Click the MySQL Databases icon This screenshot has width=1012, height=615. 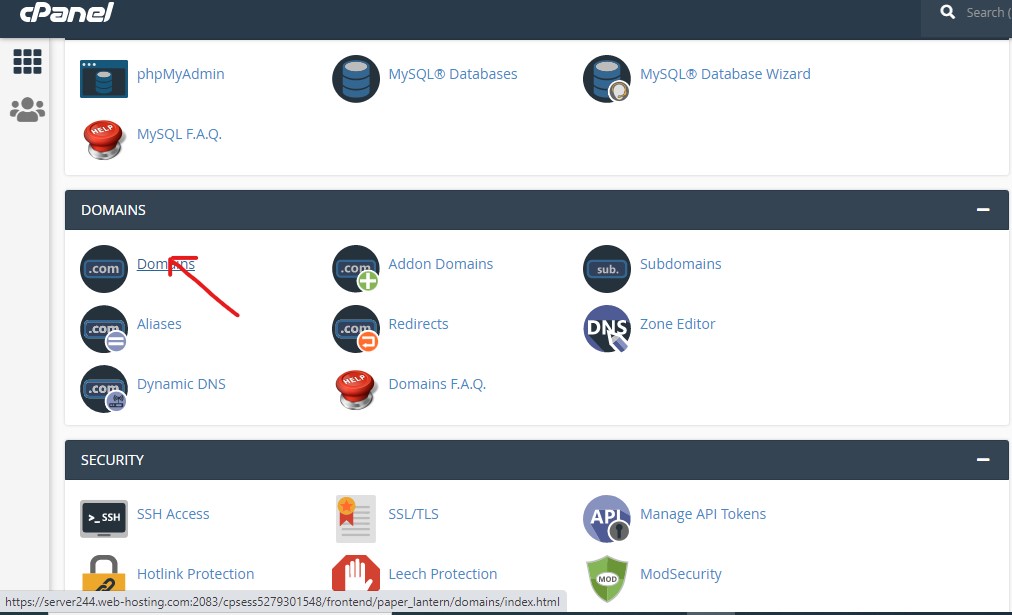pos(356,79)
